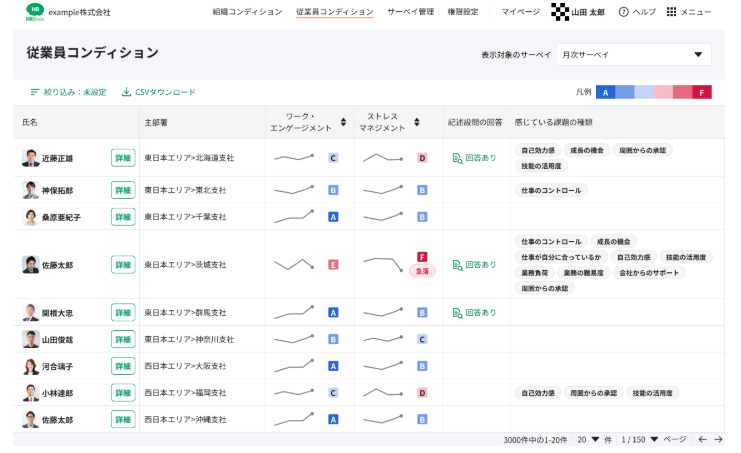Screen dimensions: 741x453
Task: Click grade D stress badge for 近藤正雄
Action: click(422, 158)
